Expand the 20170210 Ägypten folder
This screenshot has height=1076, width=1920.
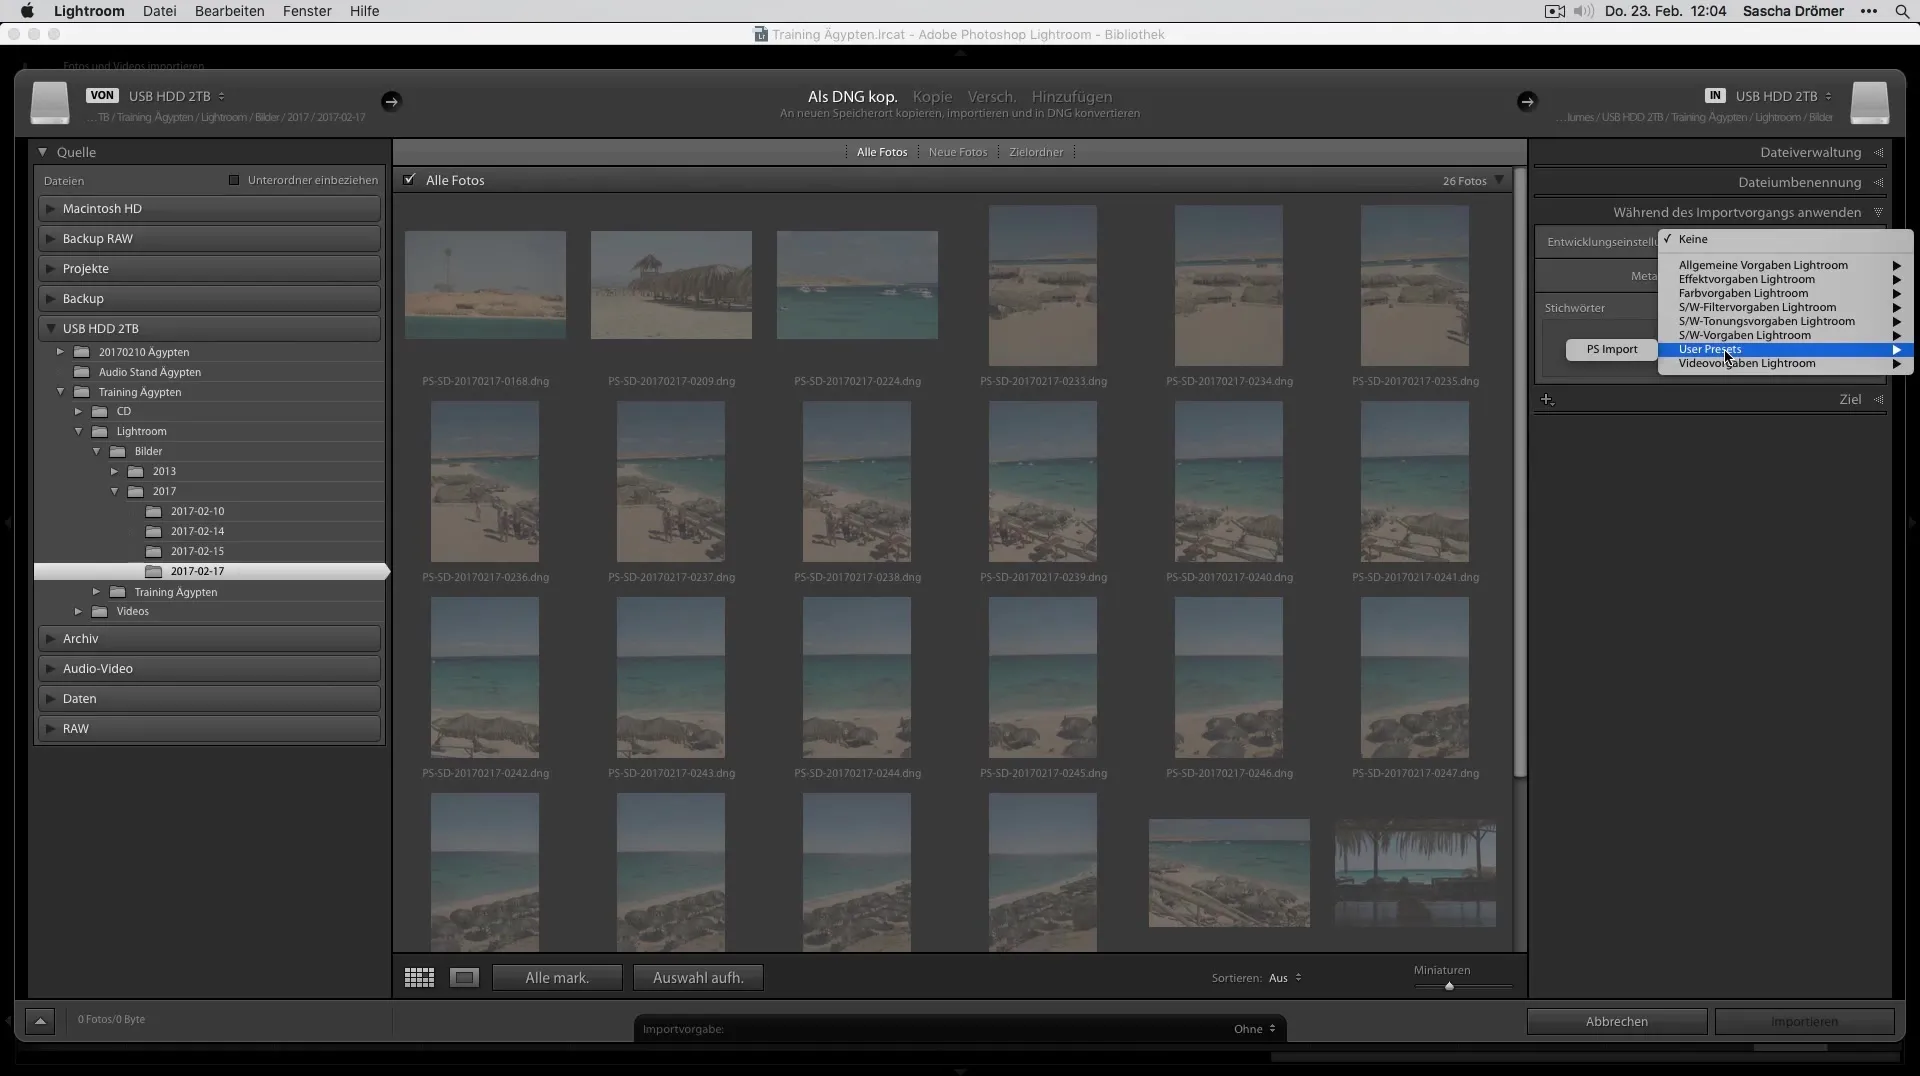click(60, 352)
